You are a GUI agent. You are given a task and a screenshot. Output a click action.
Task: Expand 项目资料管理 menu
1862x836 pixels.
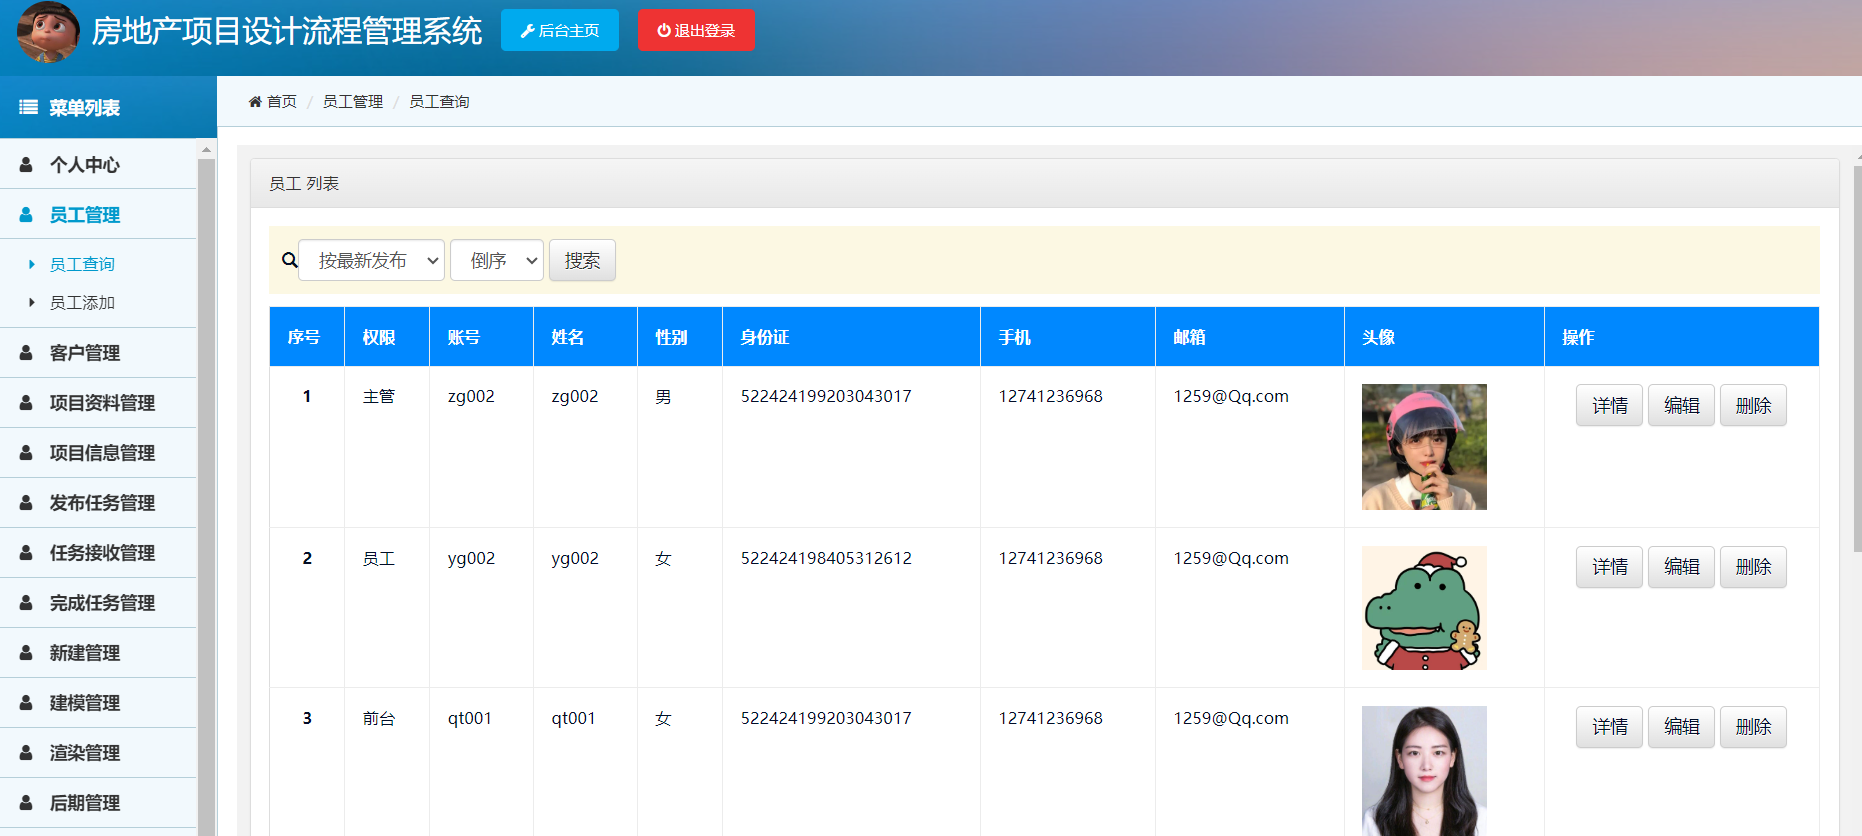(98, 402)
